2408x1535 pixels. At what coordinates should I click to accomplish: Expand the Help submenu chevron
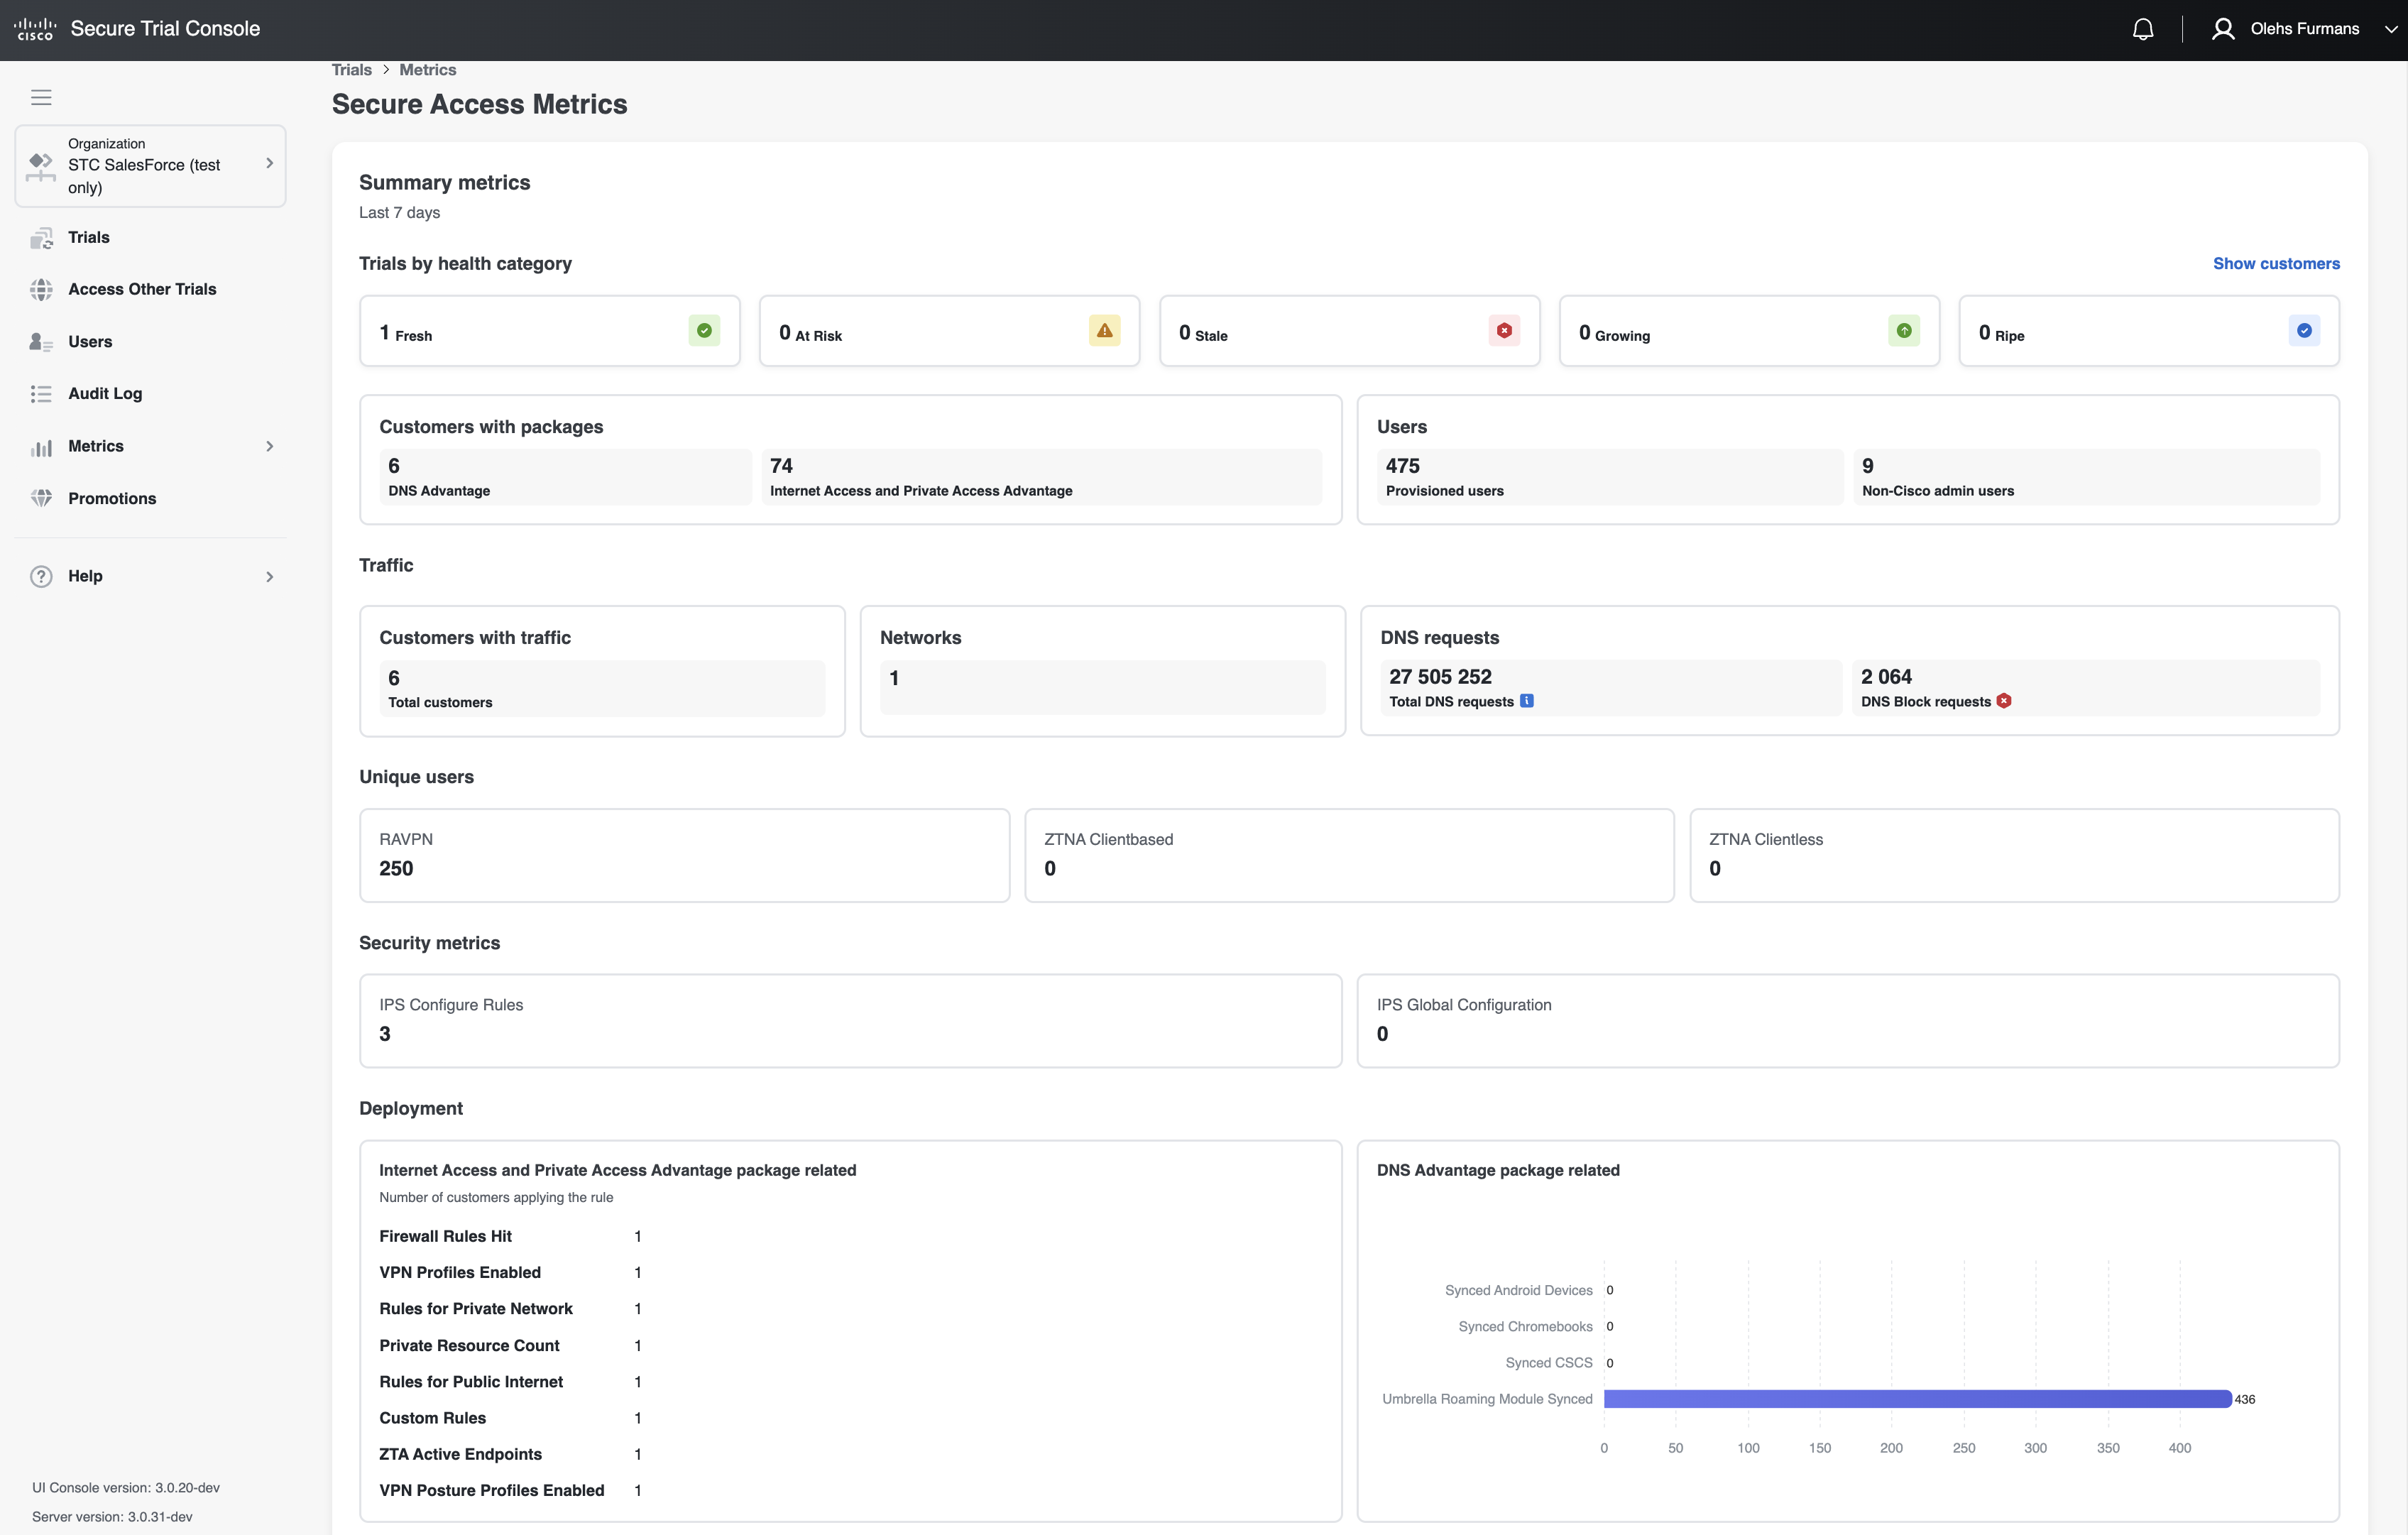coord(269,576)
